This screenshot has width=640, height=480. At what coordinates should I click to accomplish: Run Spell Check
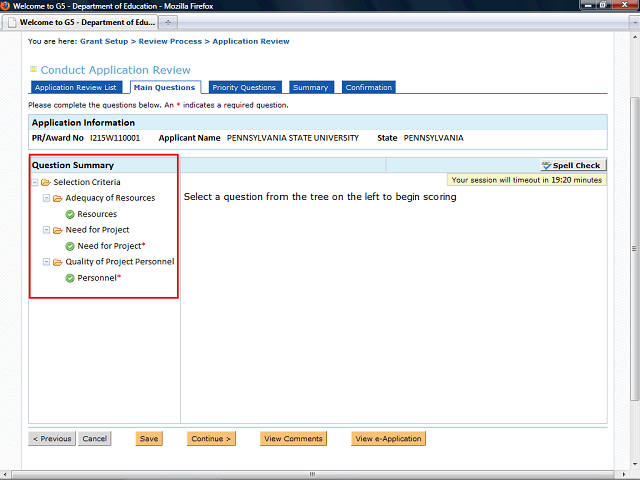573,165
